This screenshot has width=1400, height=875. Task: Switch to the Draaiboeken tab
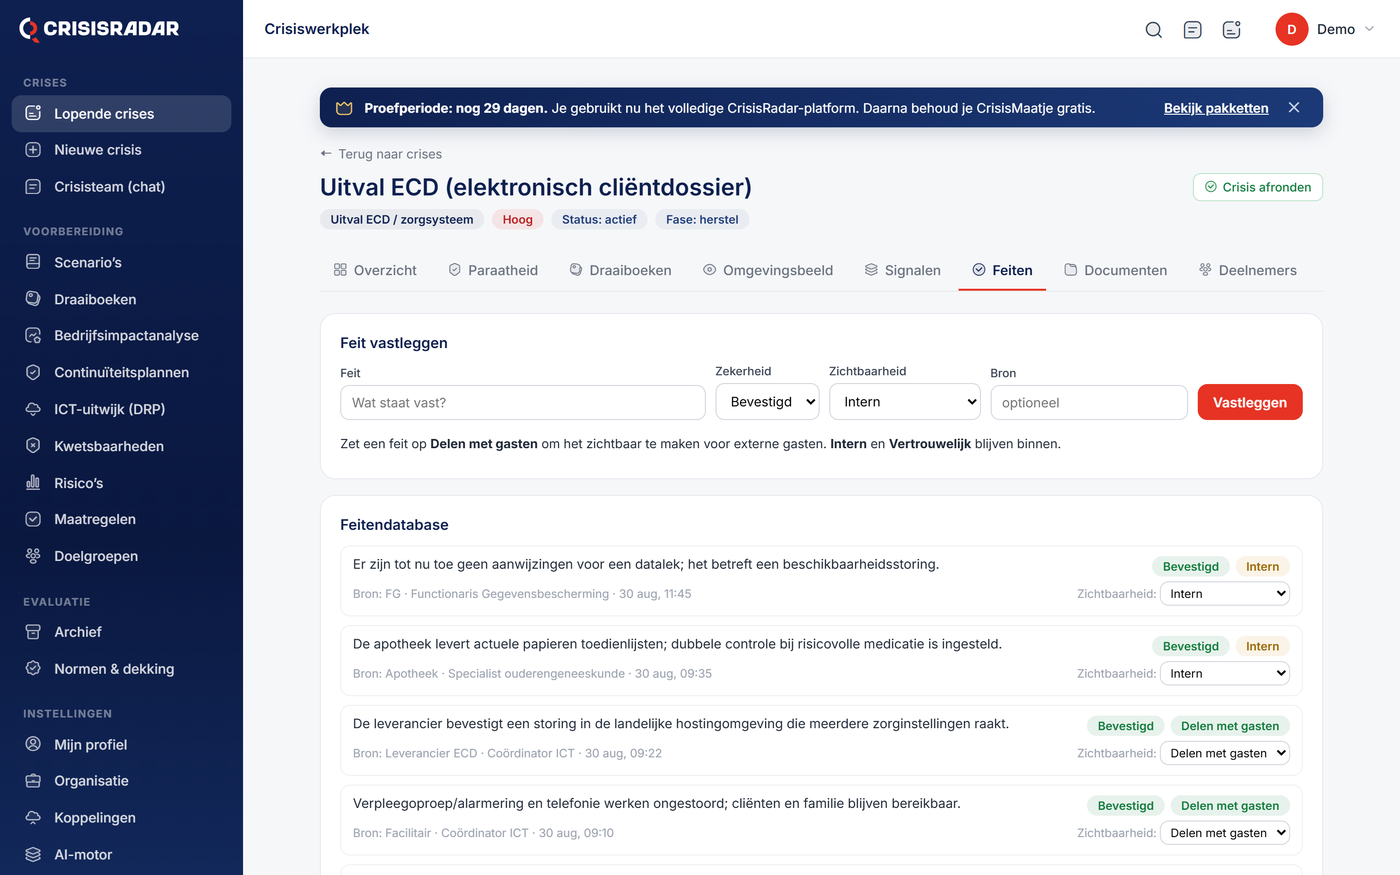[x=620, y=270]
